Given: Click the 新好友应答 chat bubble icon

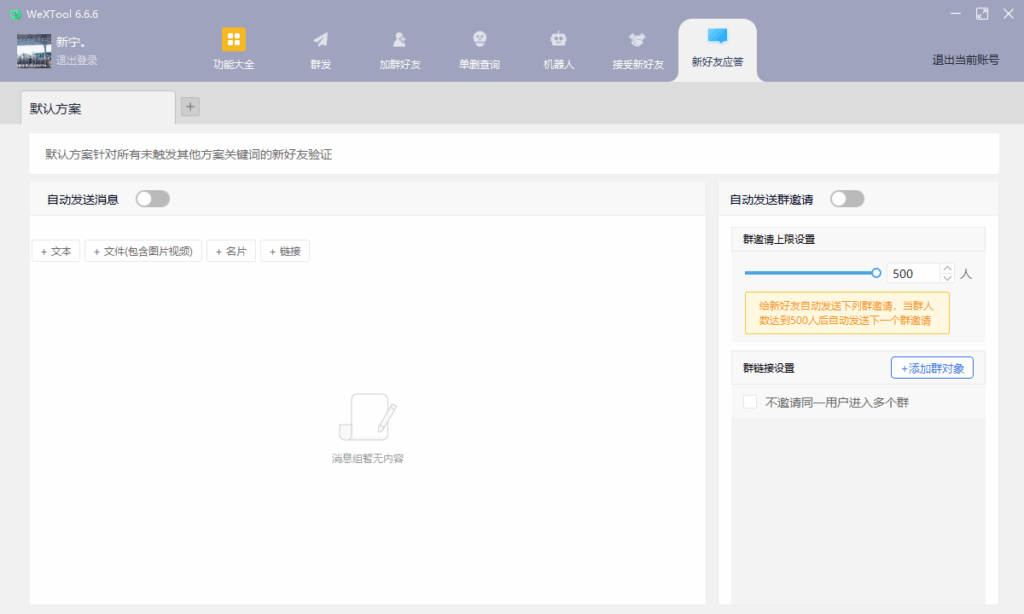Looking at the screenshot, I should point(717,36).
